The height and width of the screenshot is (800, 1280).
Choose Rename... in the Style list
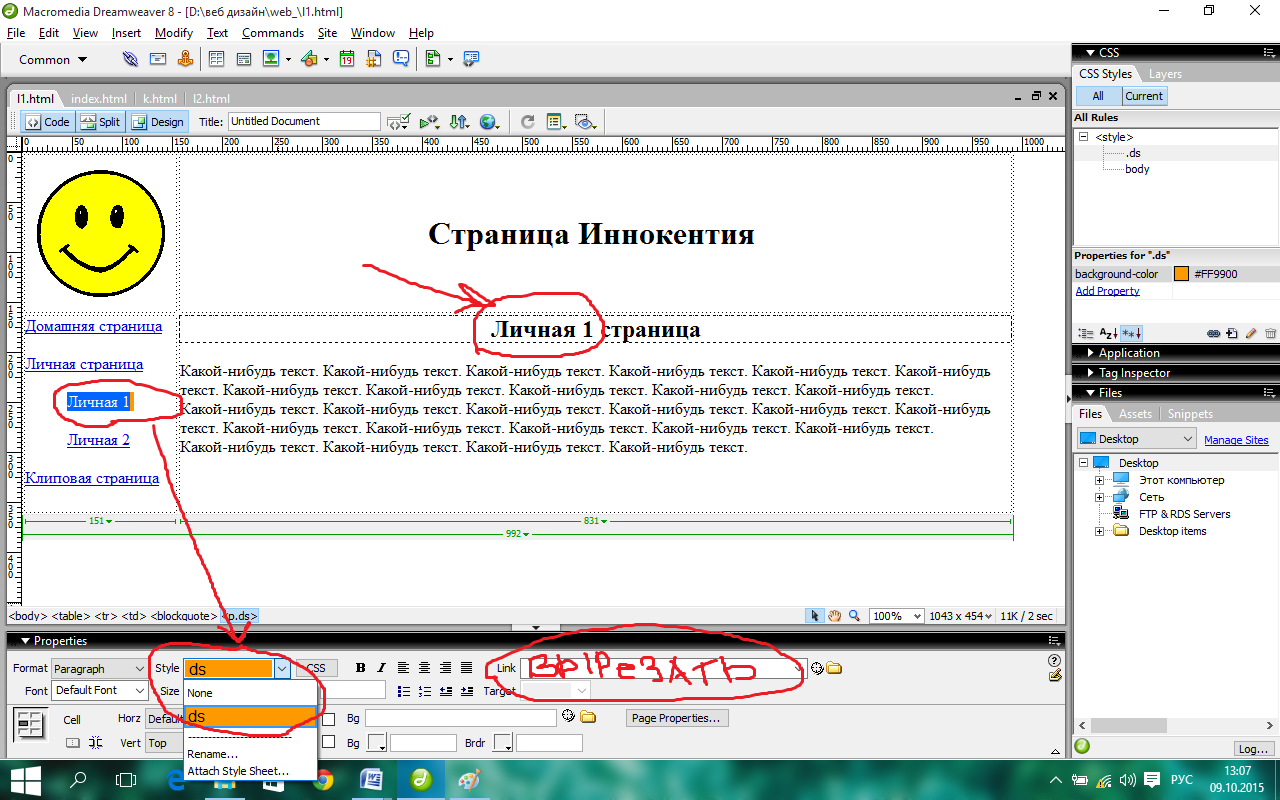click(251, 754)
